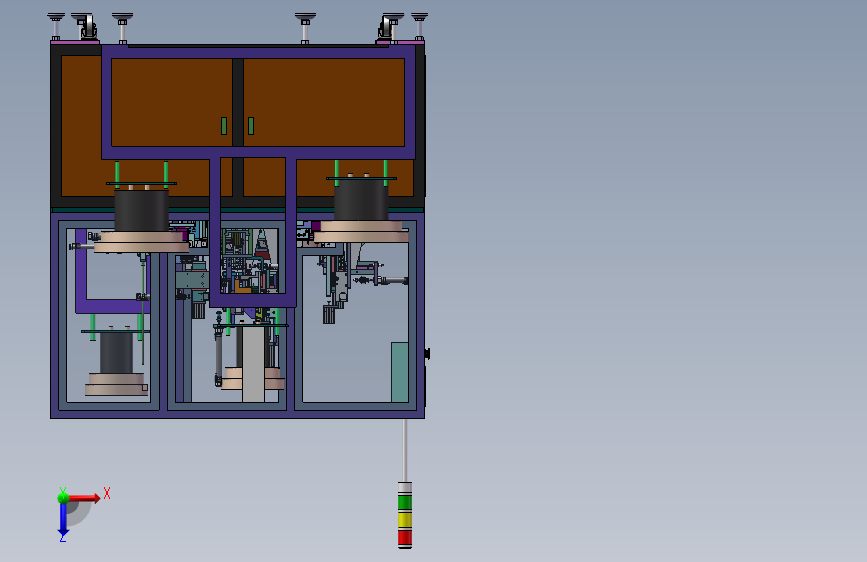Select the far-right leveling foot
Image resolution: width=867 pixels, height=562 pixels.
[420, 25]
